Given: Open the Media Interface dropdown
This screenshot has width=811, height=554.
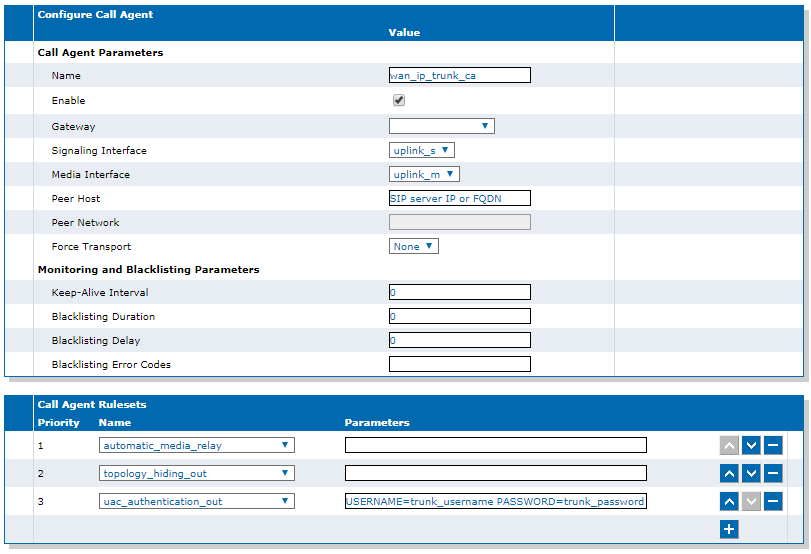Looking at the screenshot, I should click(x=424, y=174).
